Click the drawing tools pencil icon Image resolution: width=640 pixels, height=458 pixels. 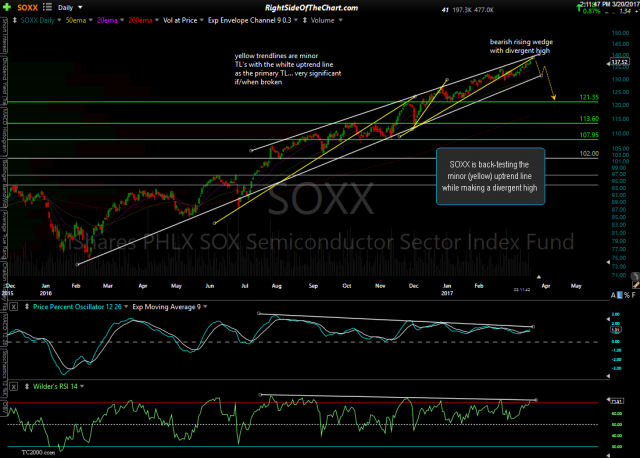tap(636, 285)
